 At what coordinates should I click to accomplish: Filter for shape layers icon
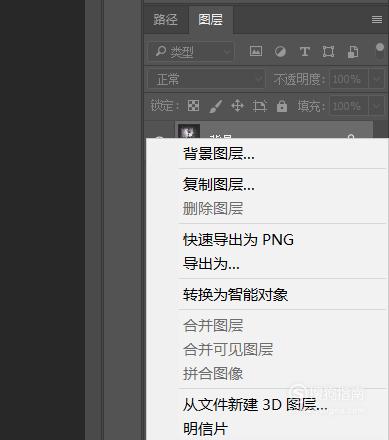328,52
